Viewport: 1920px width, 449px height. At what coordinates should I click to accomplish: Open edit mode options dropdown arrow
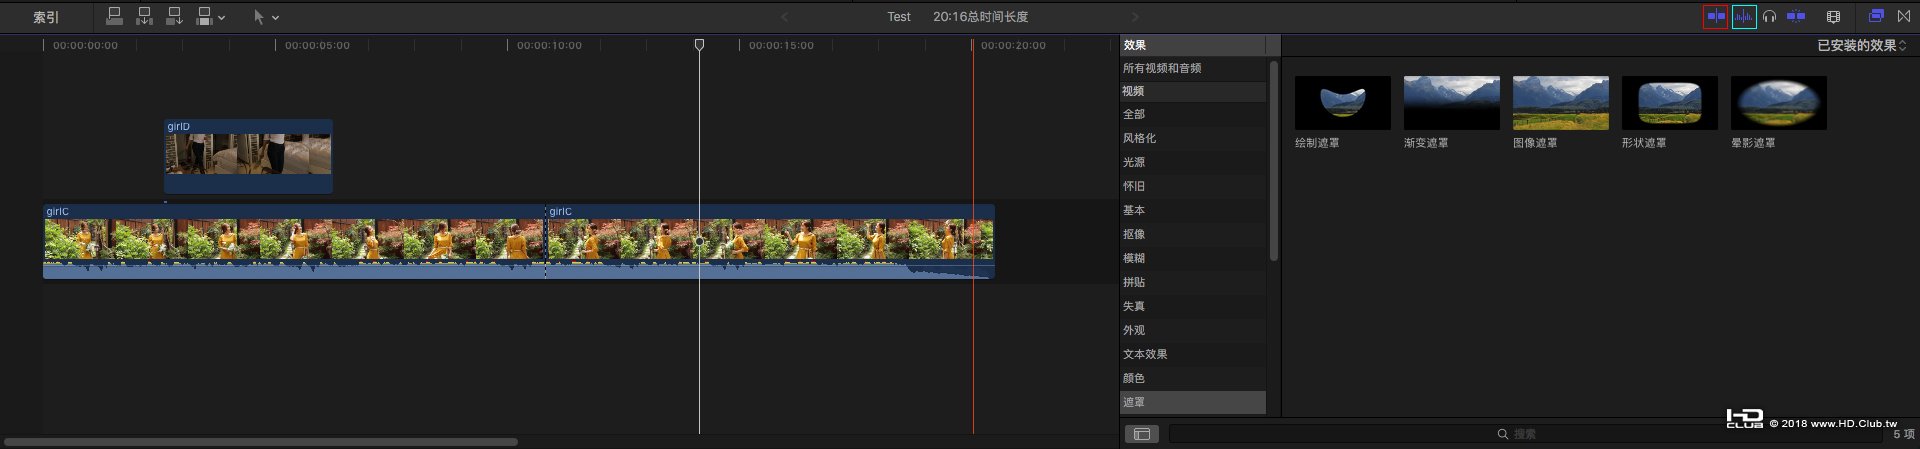click(222, 17)
